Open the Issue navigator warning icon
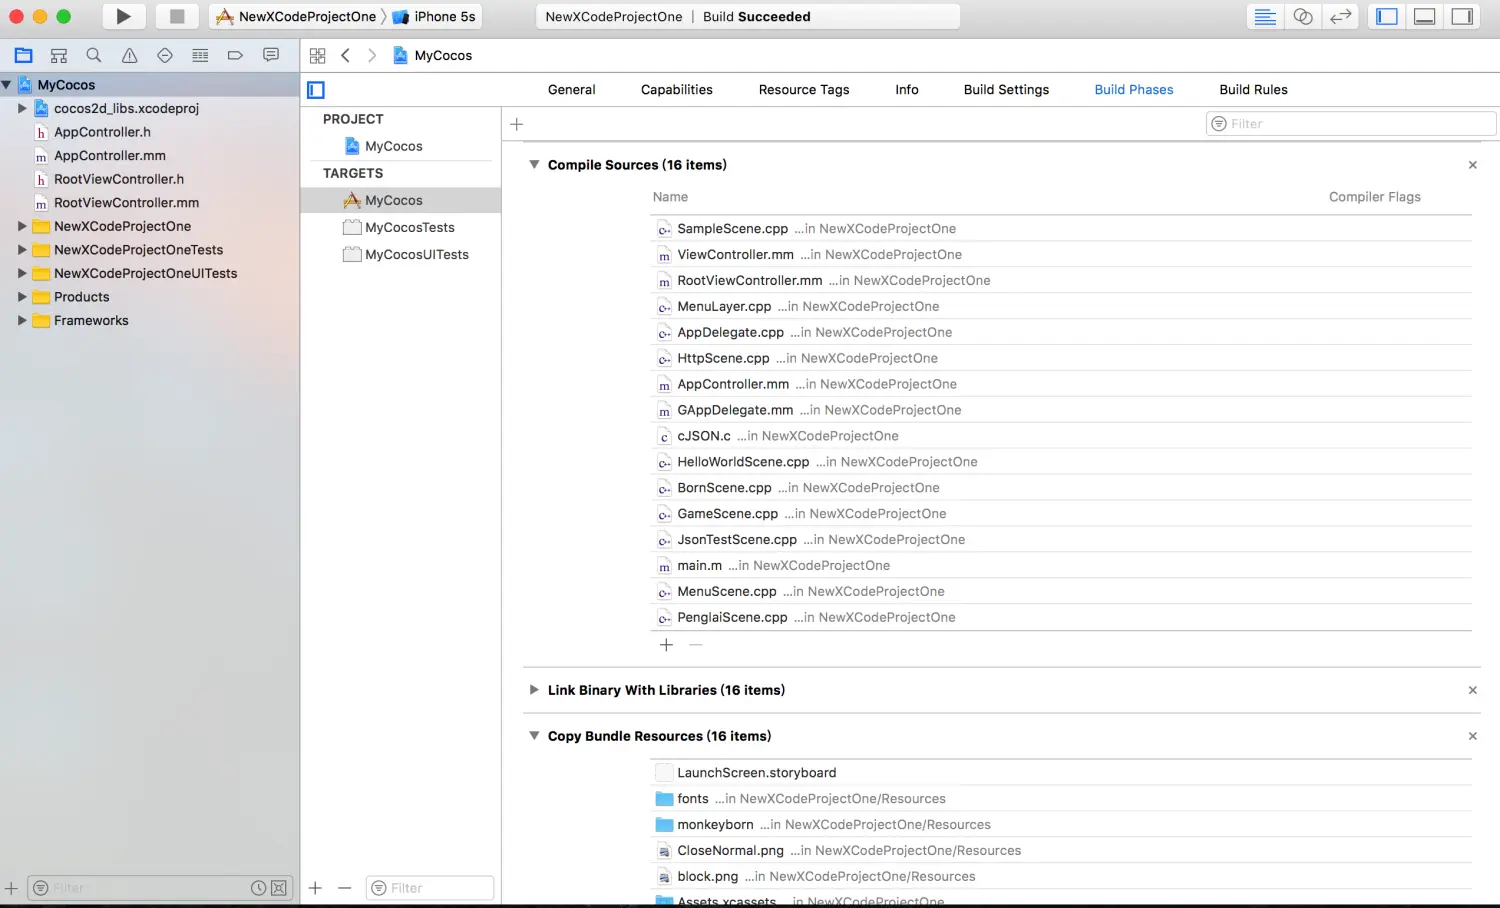 (129, 55)
